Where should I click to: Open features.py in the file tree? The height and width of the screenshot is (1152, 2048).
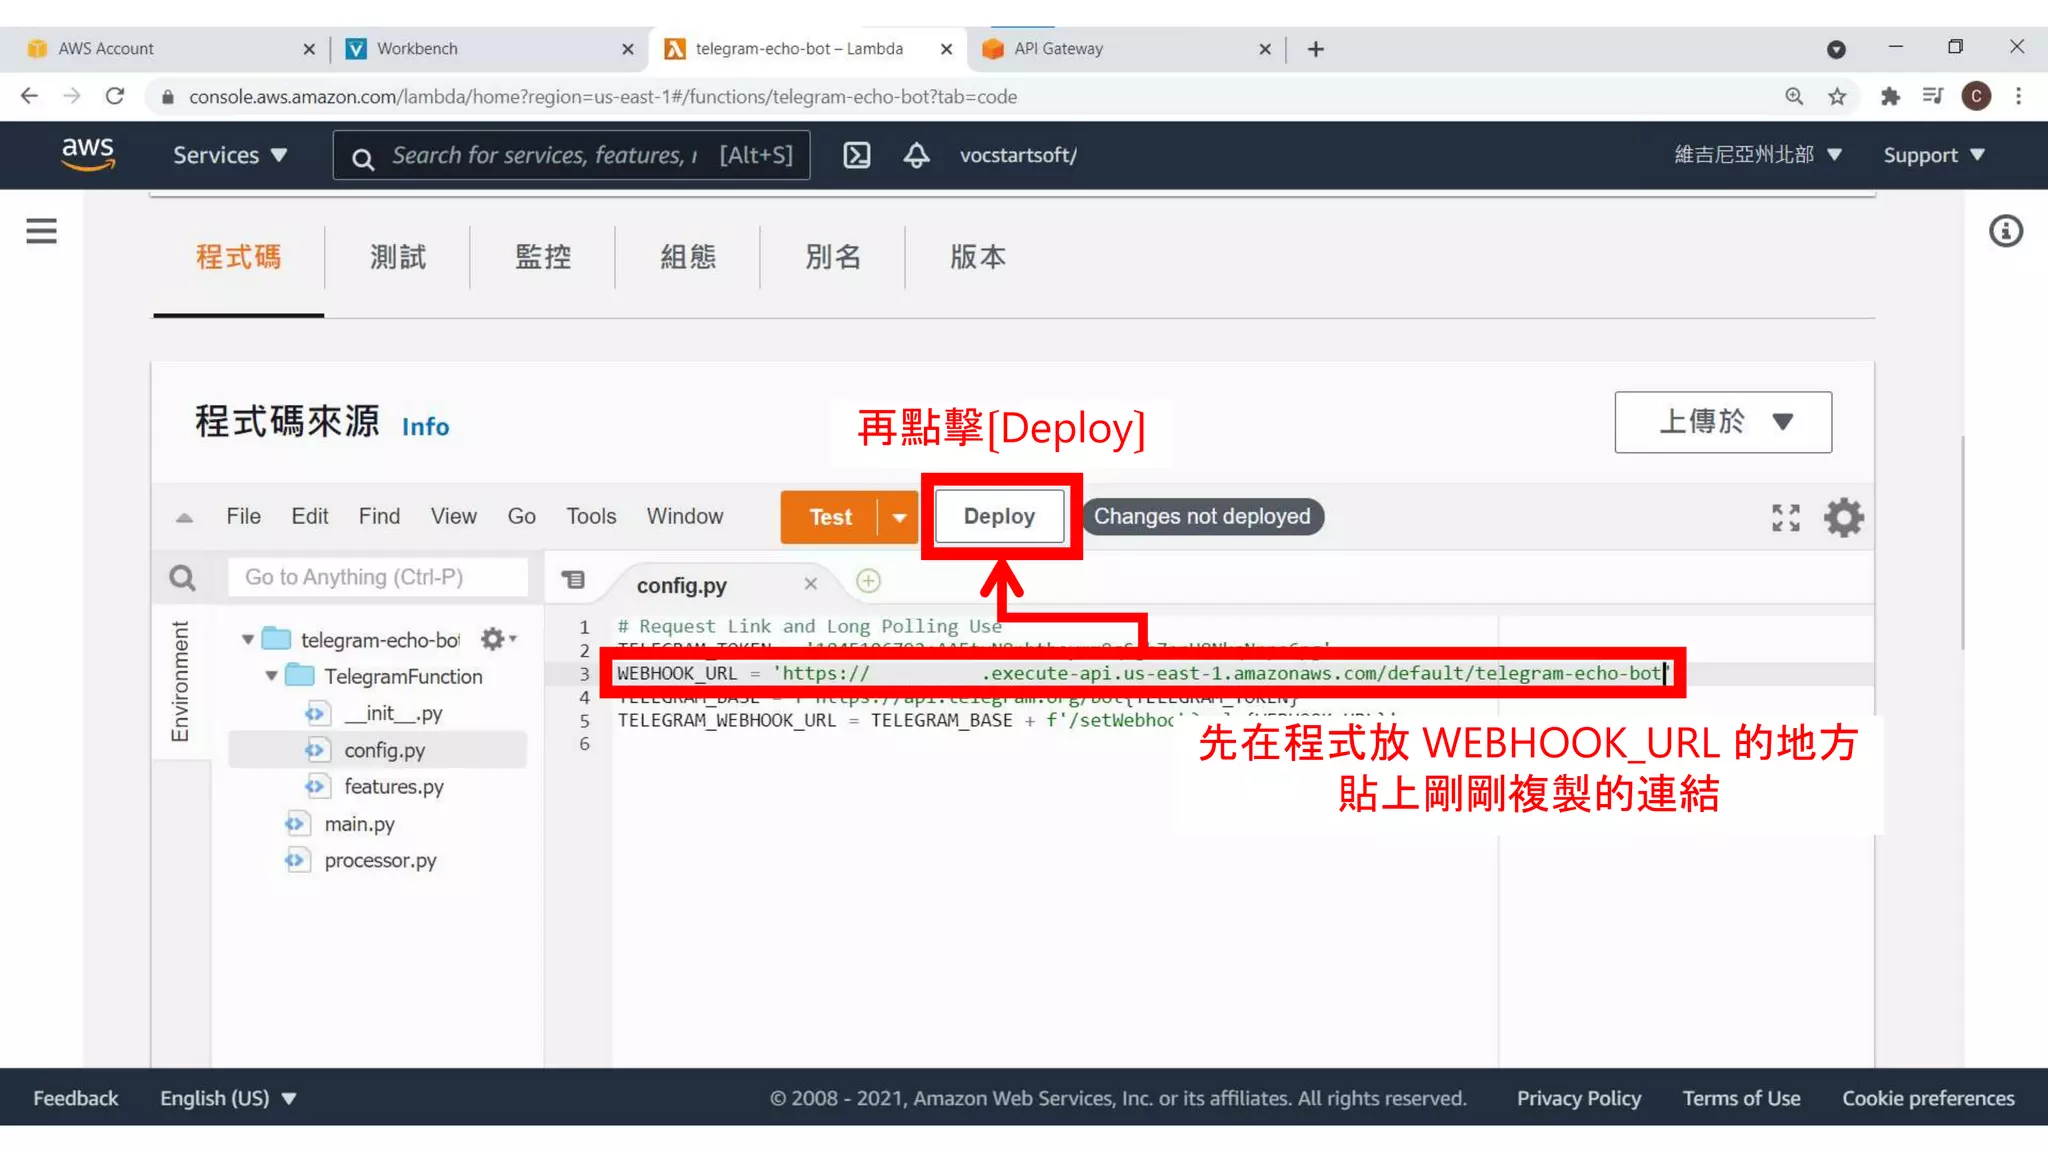coord(393,787)
